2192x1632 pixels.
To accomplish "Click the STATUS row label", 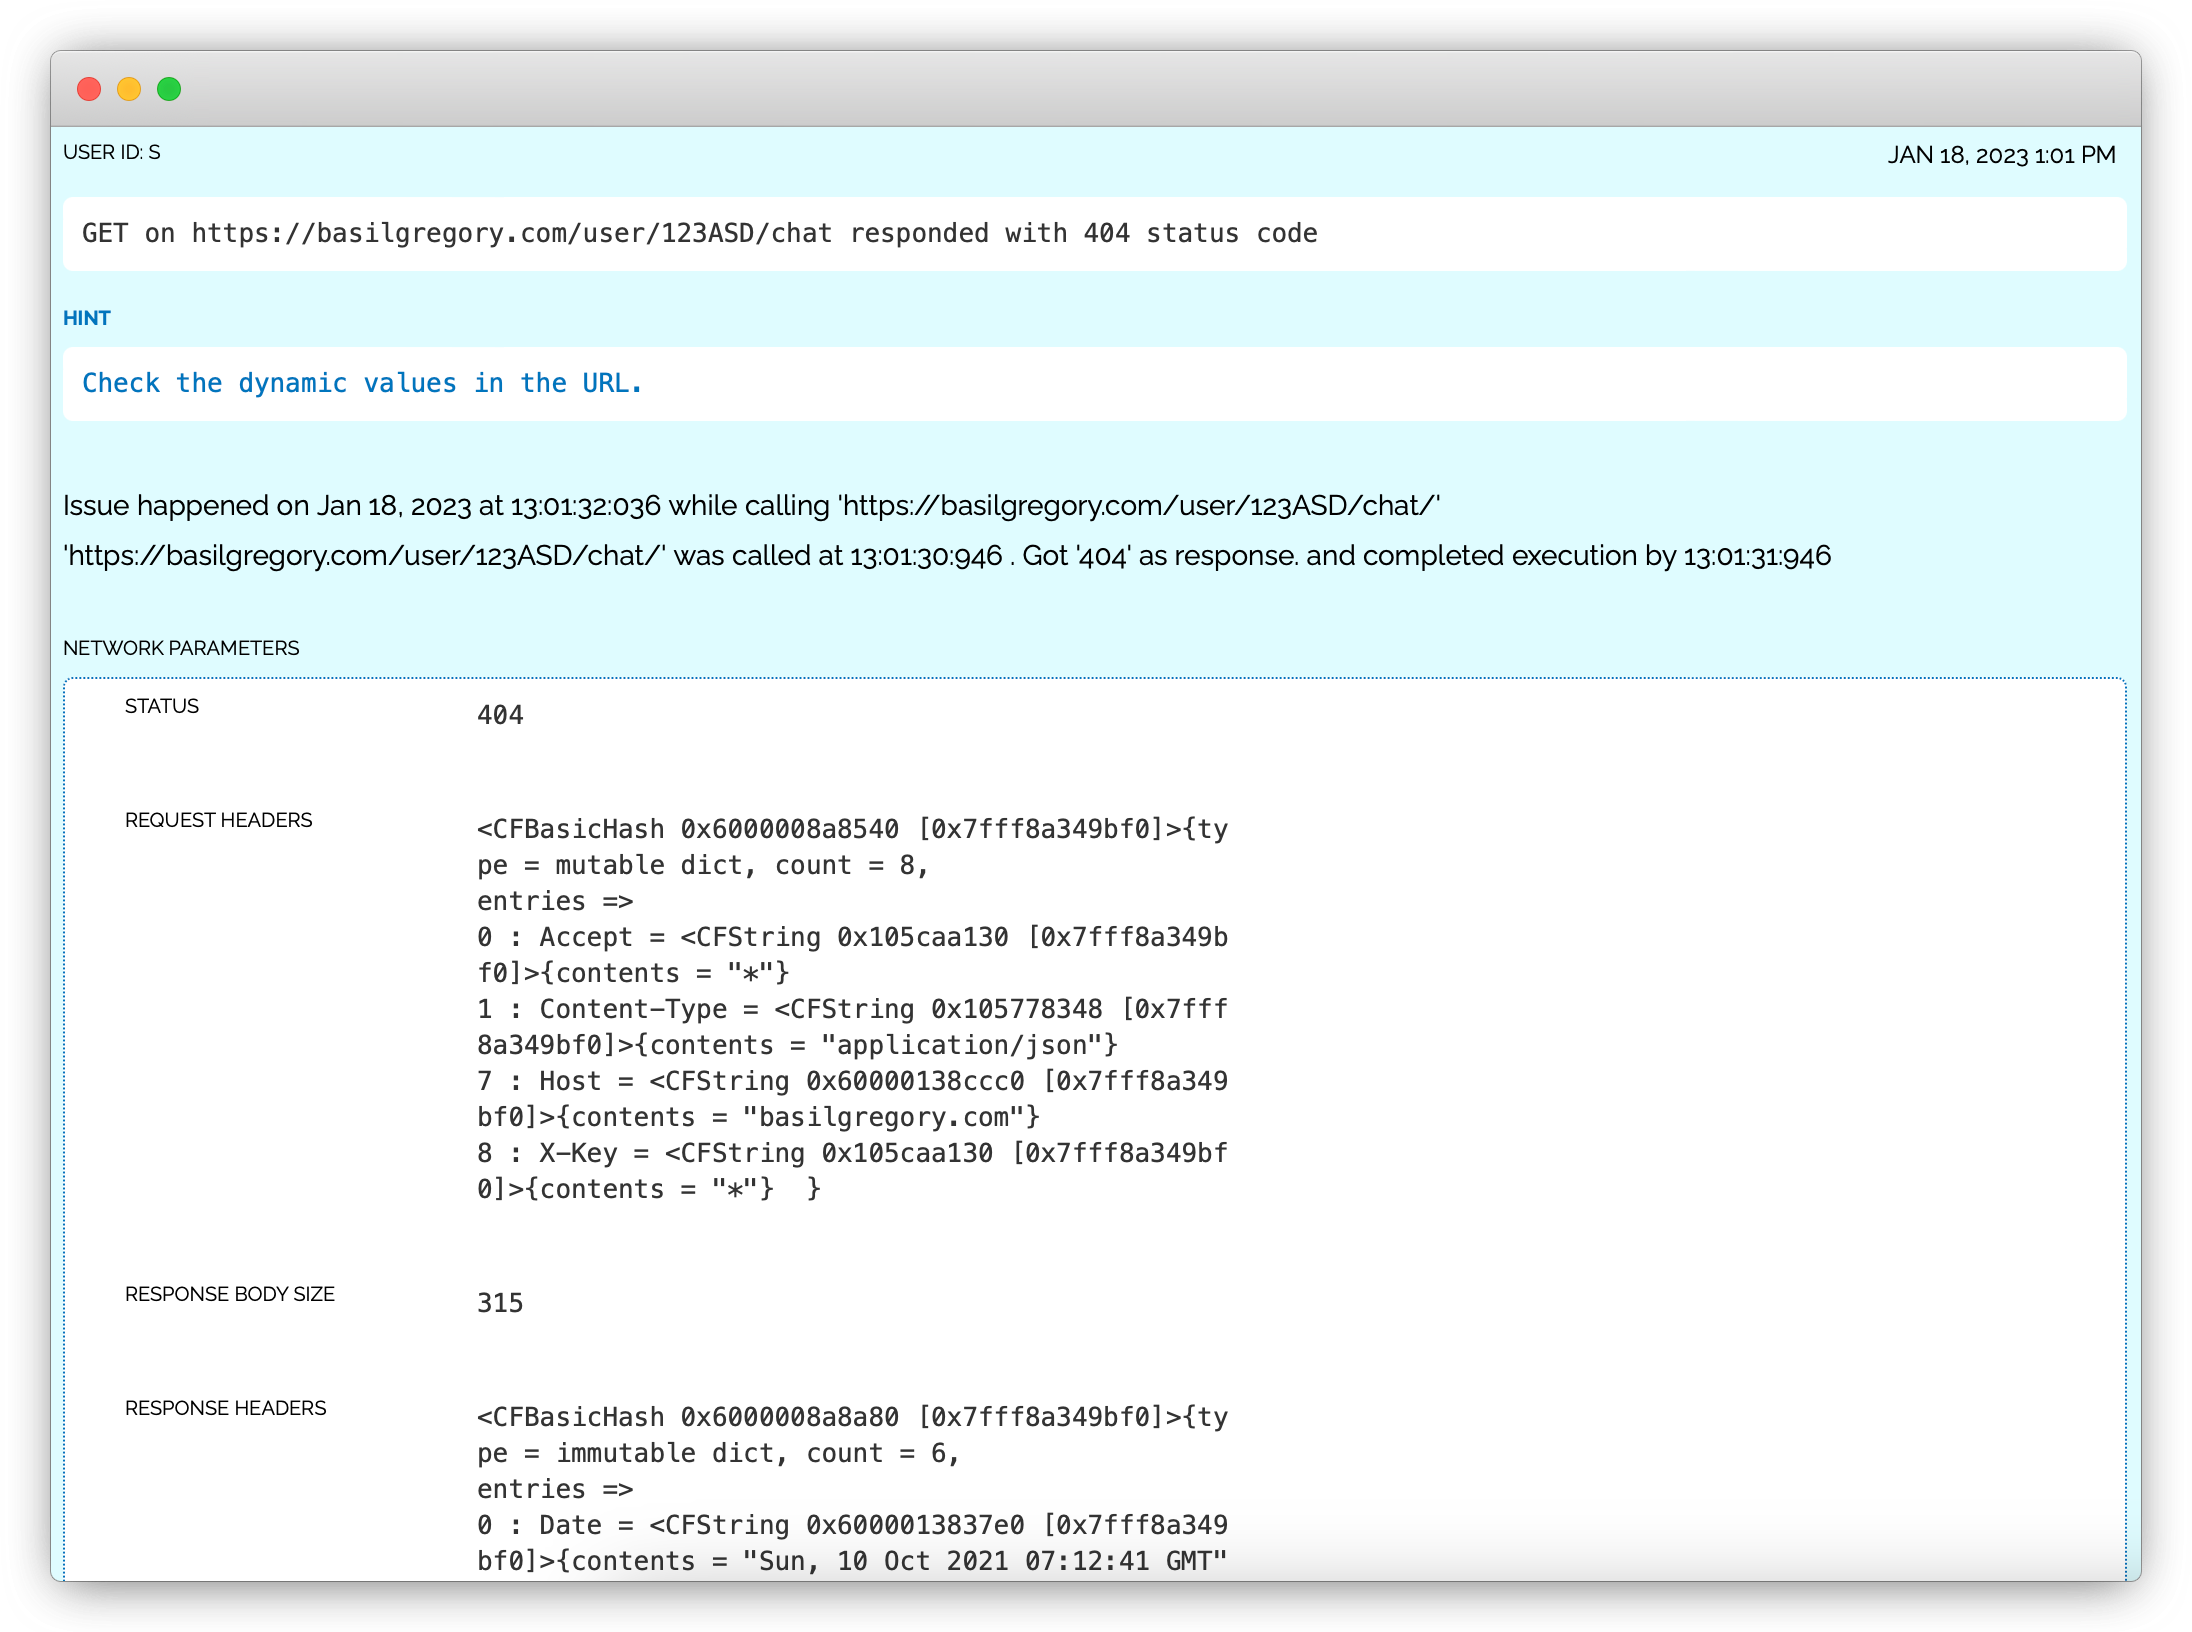I will (x=161, y=706).
